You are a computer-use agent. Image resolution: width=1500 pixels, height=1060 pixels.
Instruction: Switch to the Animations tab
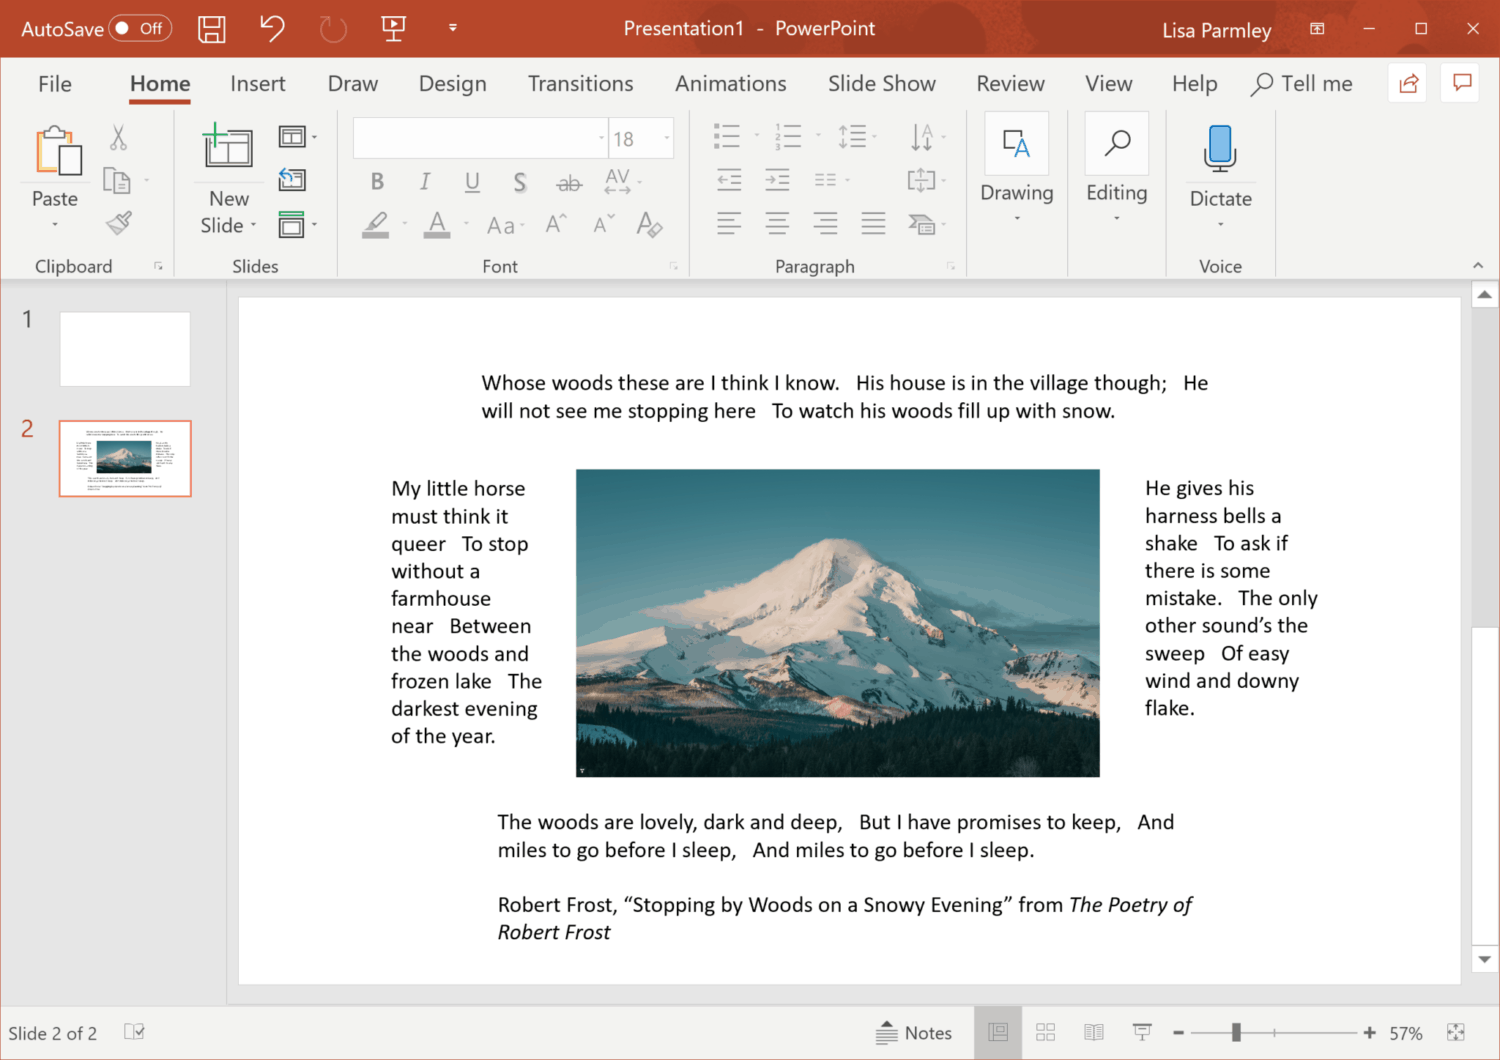pos(731,84)
